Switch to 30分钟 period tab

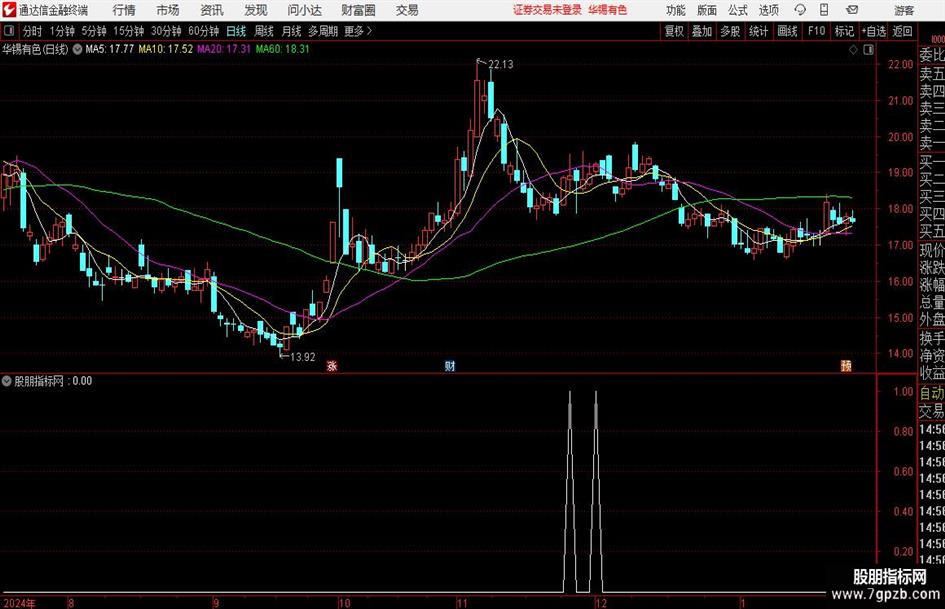(166, 31)
